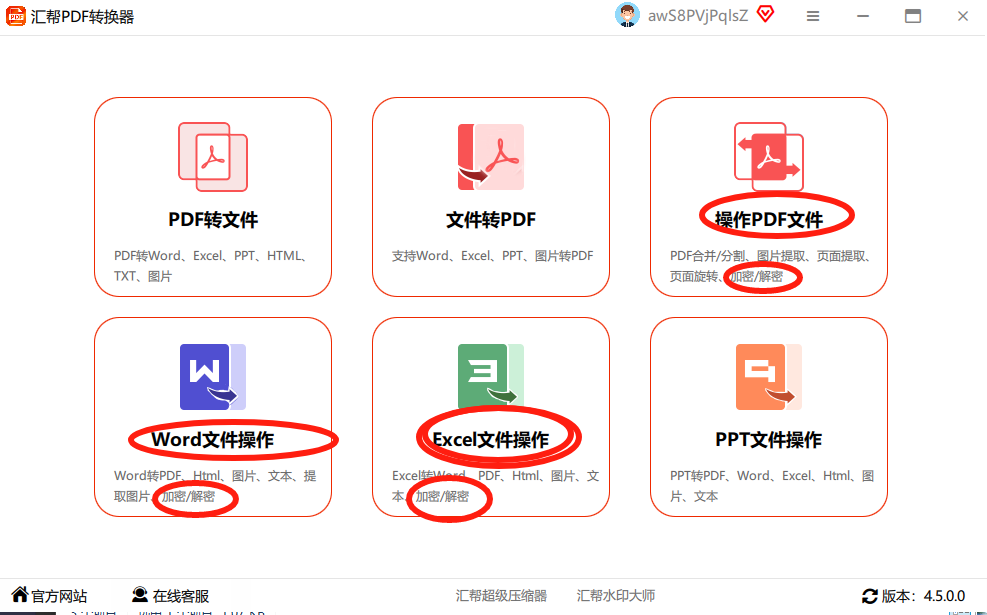The height and width of the screenshot is (615, 987).
Task: Click the 汇帮PDF转换器 window title text
Action: coord(82,17)
